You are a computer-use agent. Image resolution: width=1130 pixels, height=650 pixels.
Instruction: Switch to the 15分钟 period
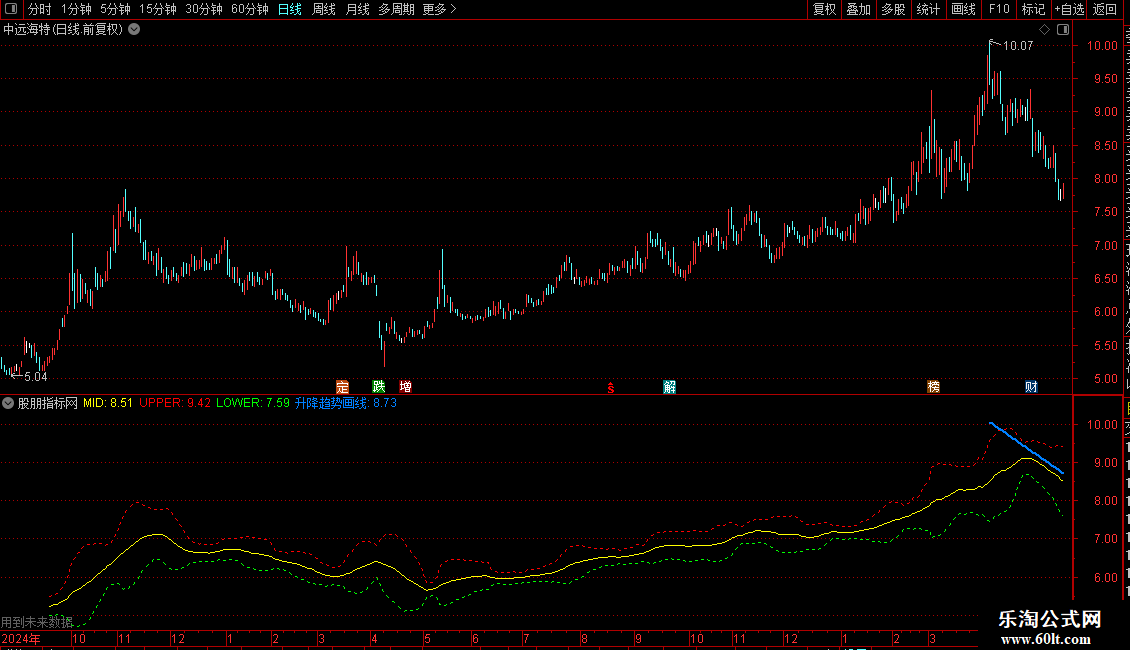pyautogui.click(x=157, y=9)
